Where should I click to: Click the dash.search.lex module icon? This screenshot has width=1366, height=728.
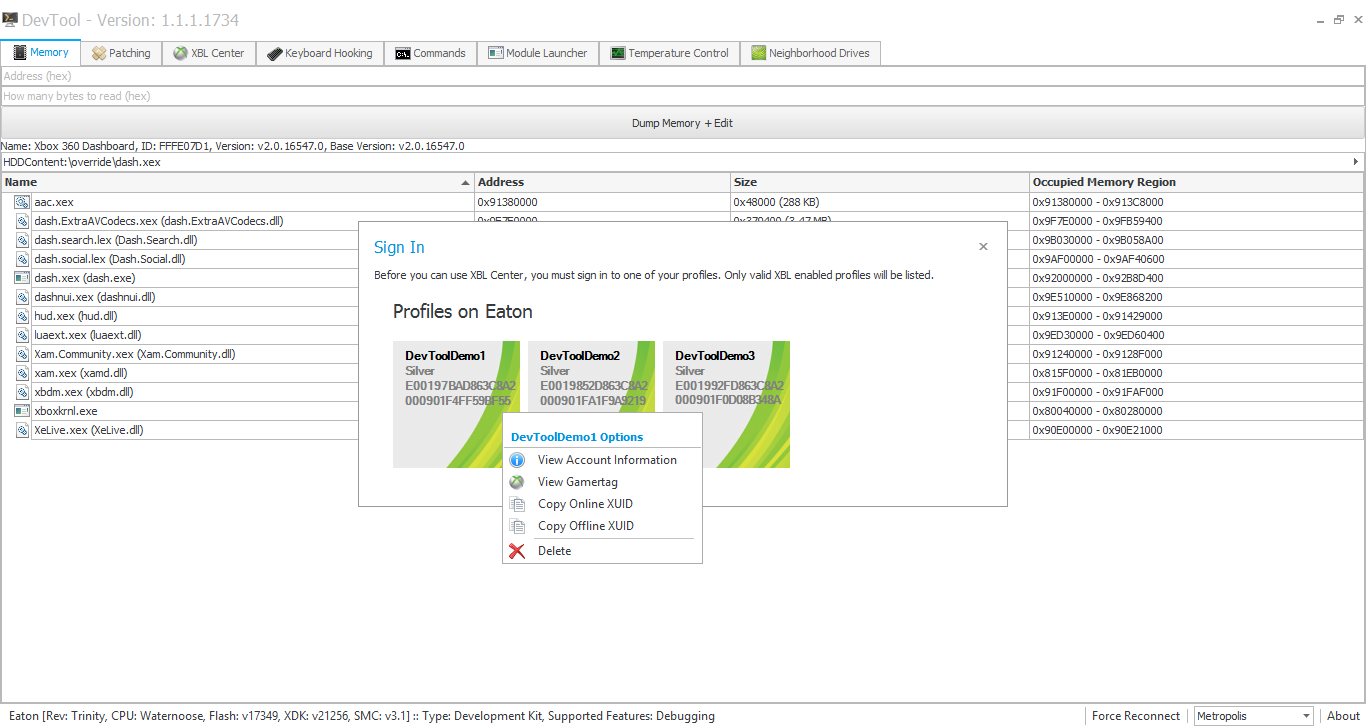[22, 240]
